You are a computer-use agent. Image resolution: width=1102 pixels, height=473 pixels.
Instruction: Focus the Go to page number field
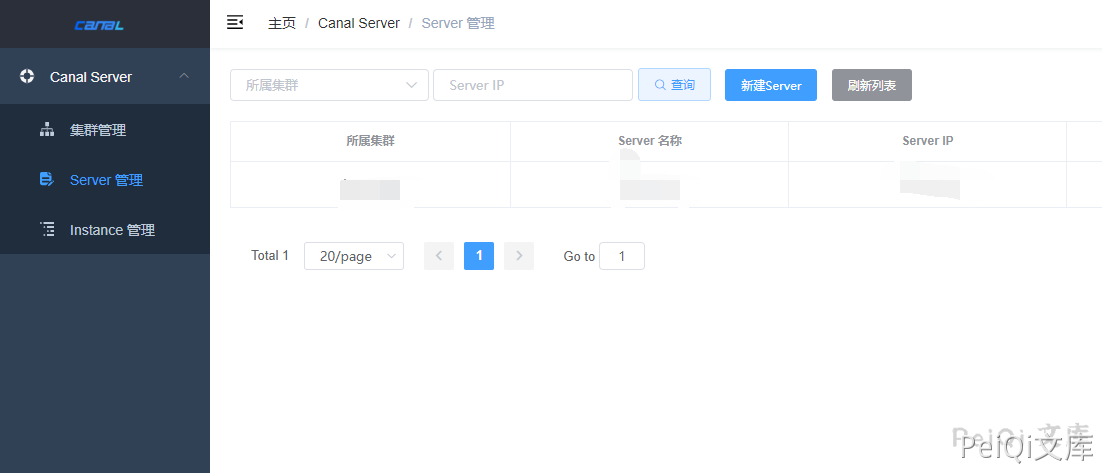point(622,256)
